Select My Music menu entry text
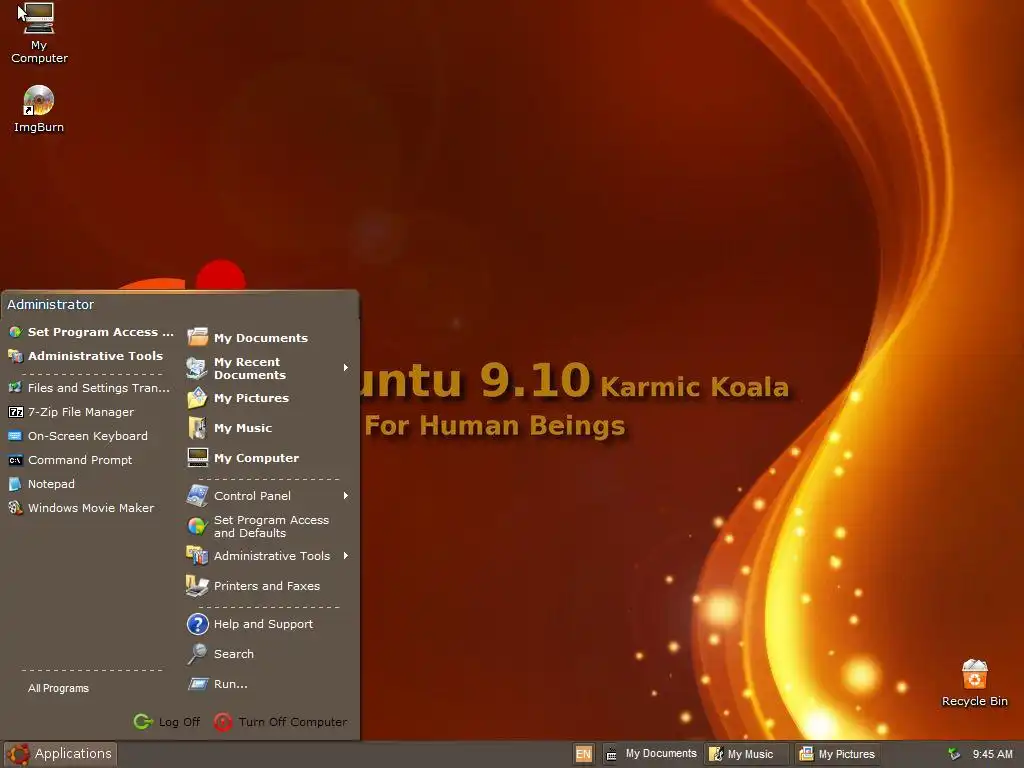Screen dimensions: 1024x768 pos(243,428)
